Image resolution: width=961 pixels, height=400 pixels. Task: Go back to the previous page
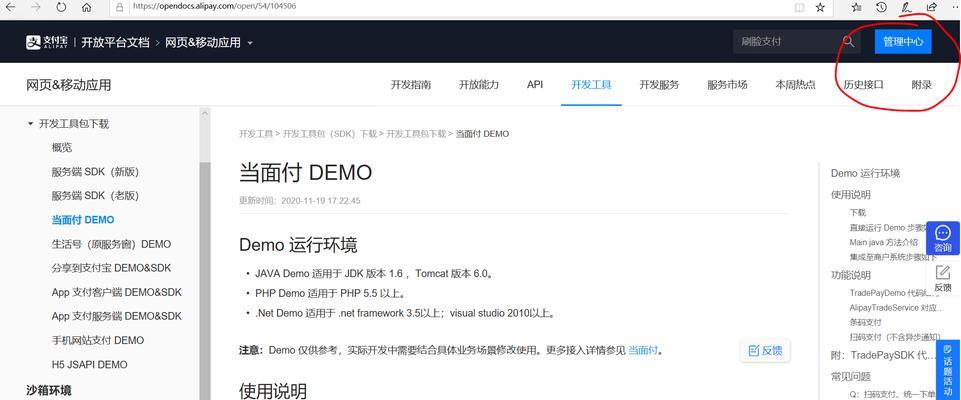[x=11, y=7]
